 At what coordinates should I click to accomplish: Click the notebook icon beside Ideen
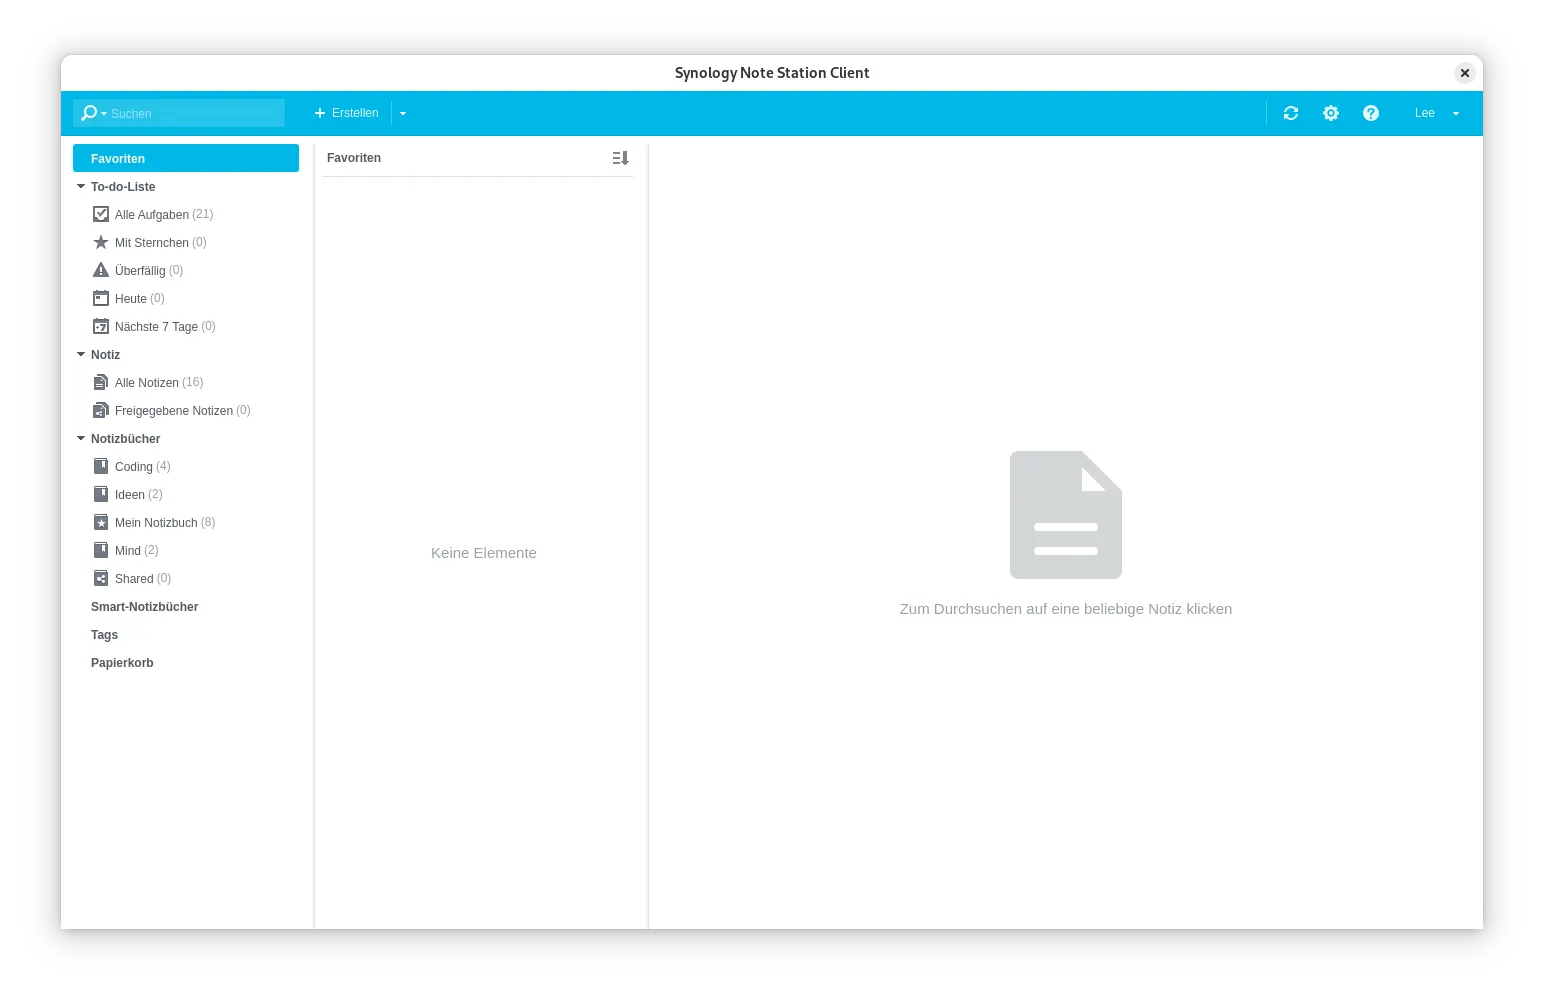(101, 494)
